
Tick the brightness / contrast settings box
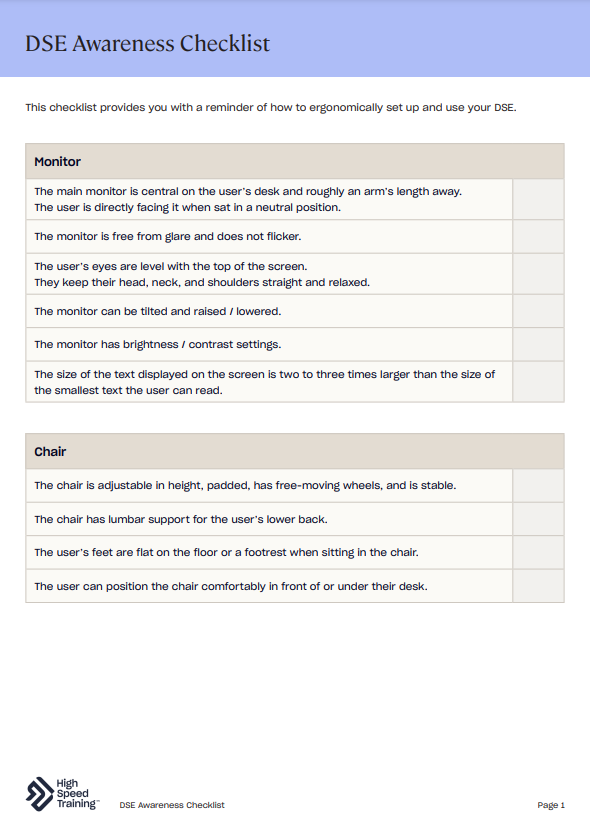click(x=538, y=344)
